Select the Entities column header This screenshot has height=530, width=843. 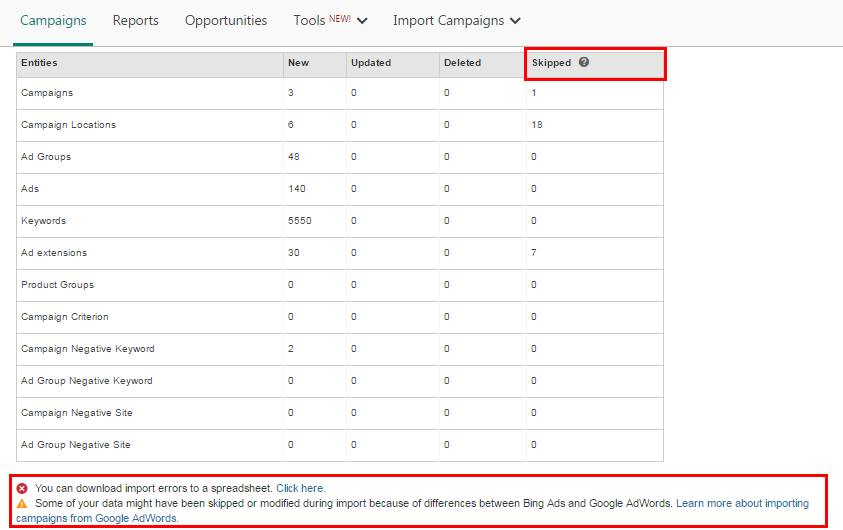39,63
